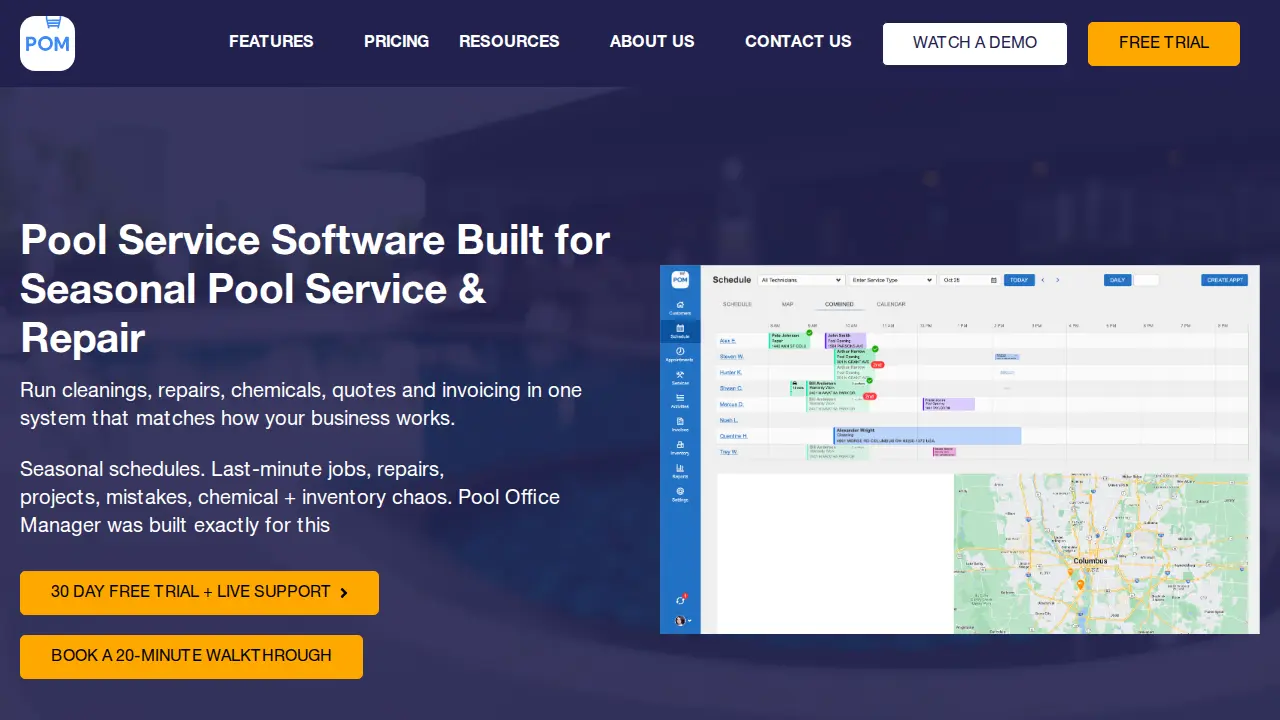Switch to the CALENDAR tab
Screen dimensions: 1280x720
891,304
